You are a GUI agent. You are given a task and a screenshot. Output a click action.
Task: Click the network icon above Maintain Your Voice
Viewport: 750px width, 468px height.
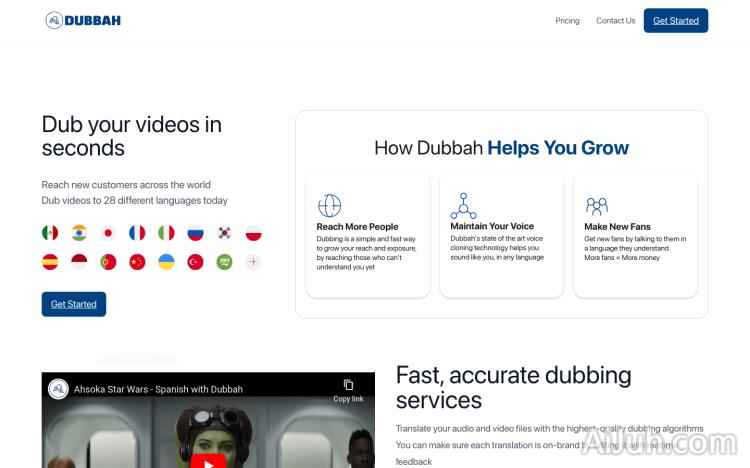pyautogui.click(x=463, y=206)
